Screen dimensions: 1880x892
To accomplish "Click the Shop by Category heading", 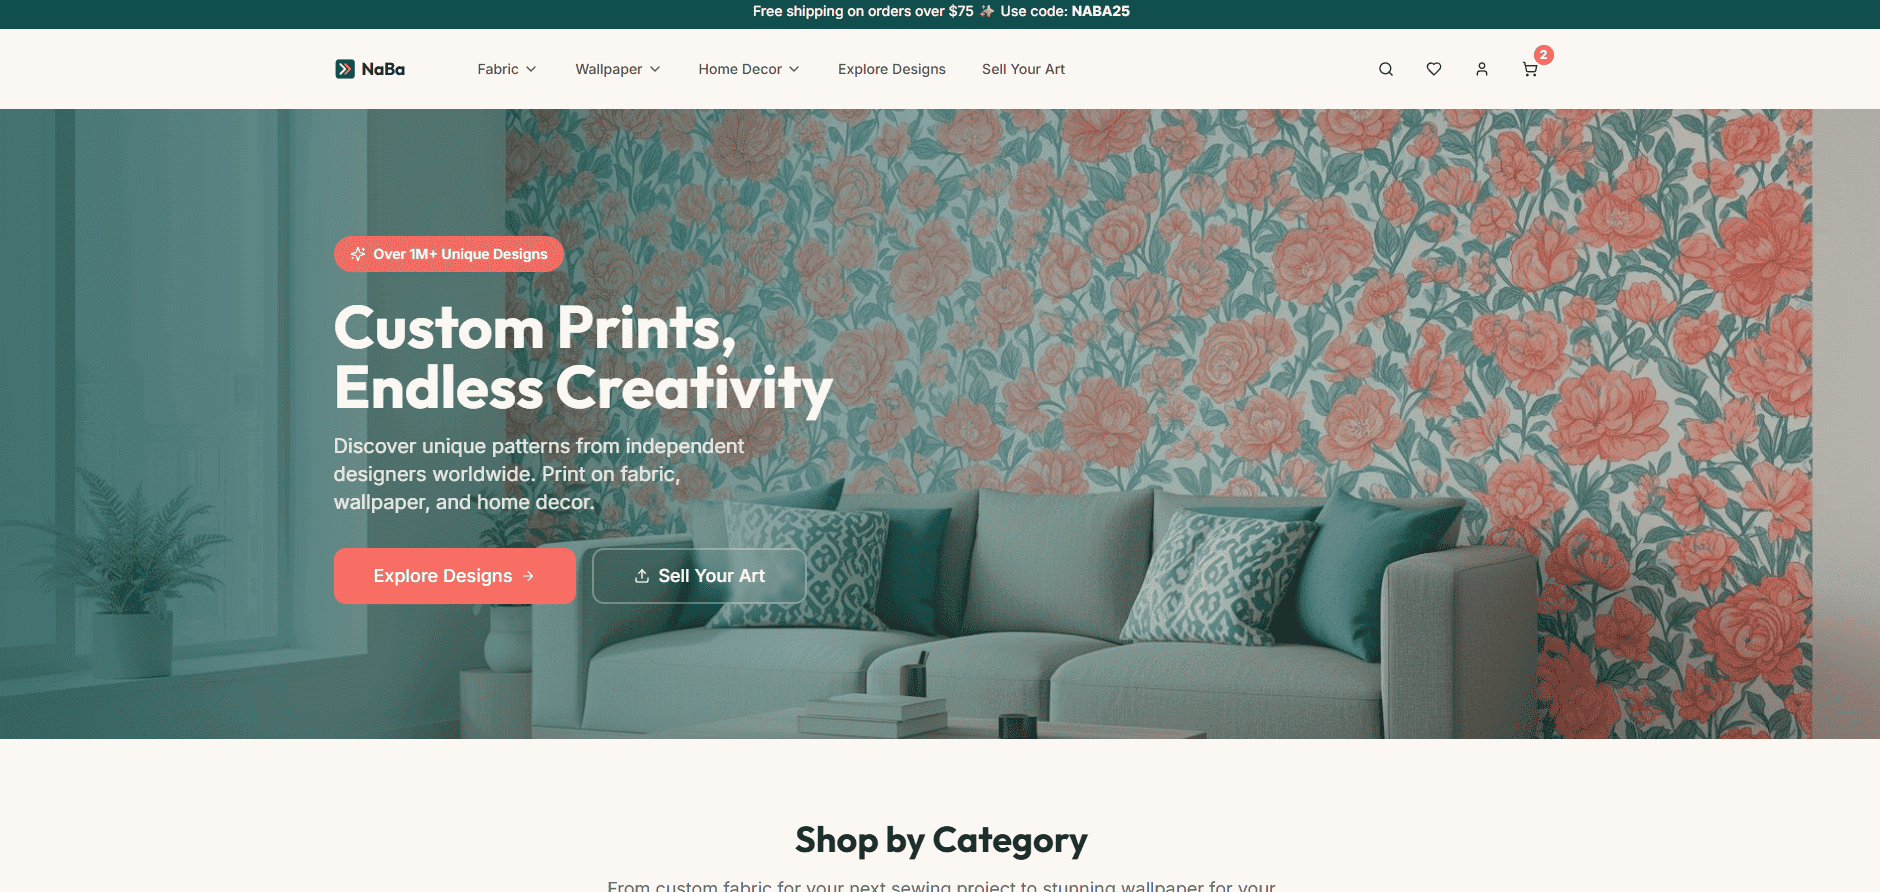I will pyautogui.click(x=941, y=841).
